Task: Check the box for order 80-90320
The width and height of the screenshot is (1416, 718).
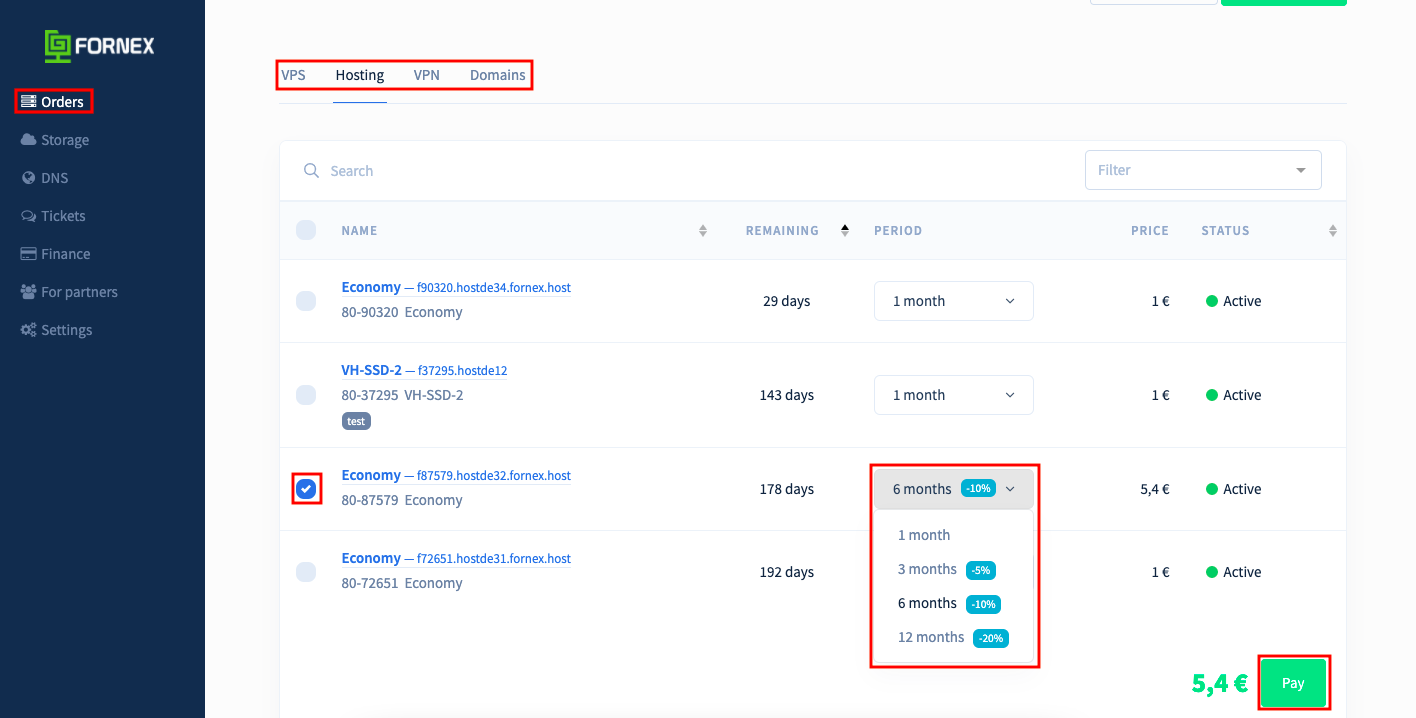Action: [306, 301]
